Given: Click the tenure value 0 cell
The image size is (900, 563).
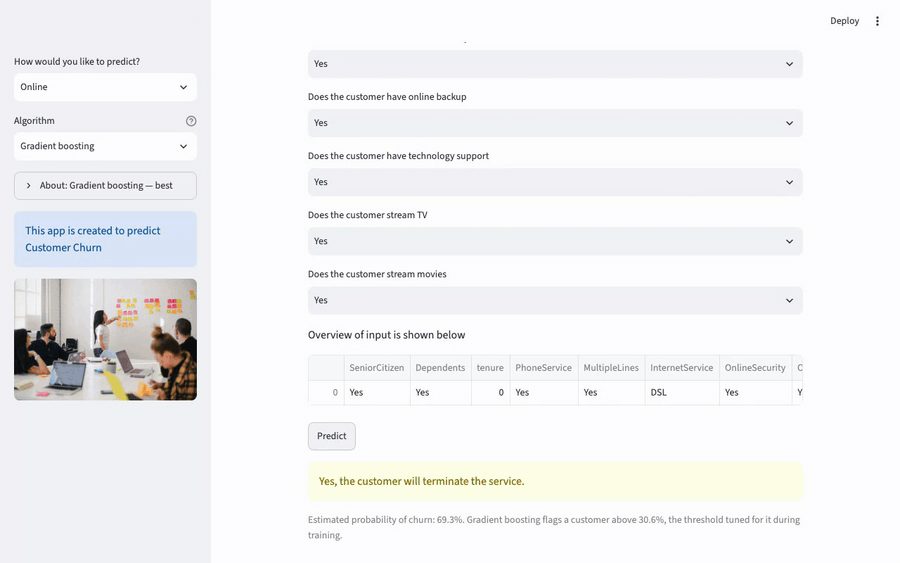Looking at the screenshot, I should (x=490, y=393).
